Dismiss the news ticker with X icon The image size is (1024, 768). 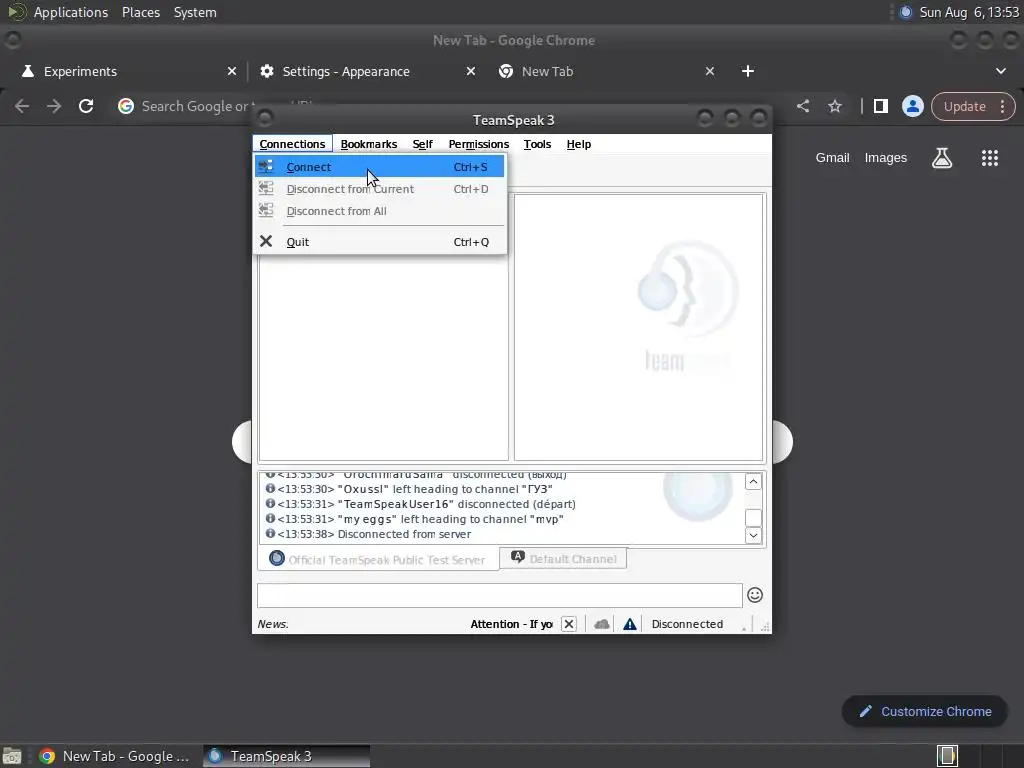pyautogui.click(x=569, y=624)
